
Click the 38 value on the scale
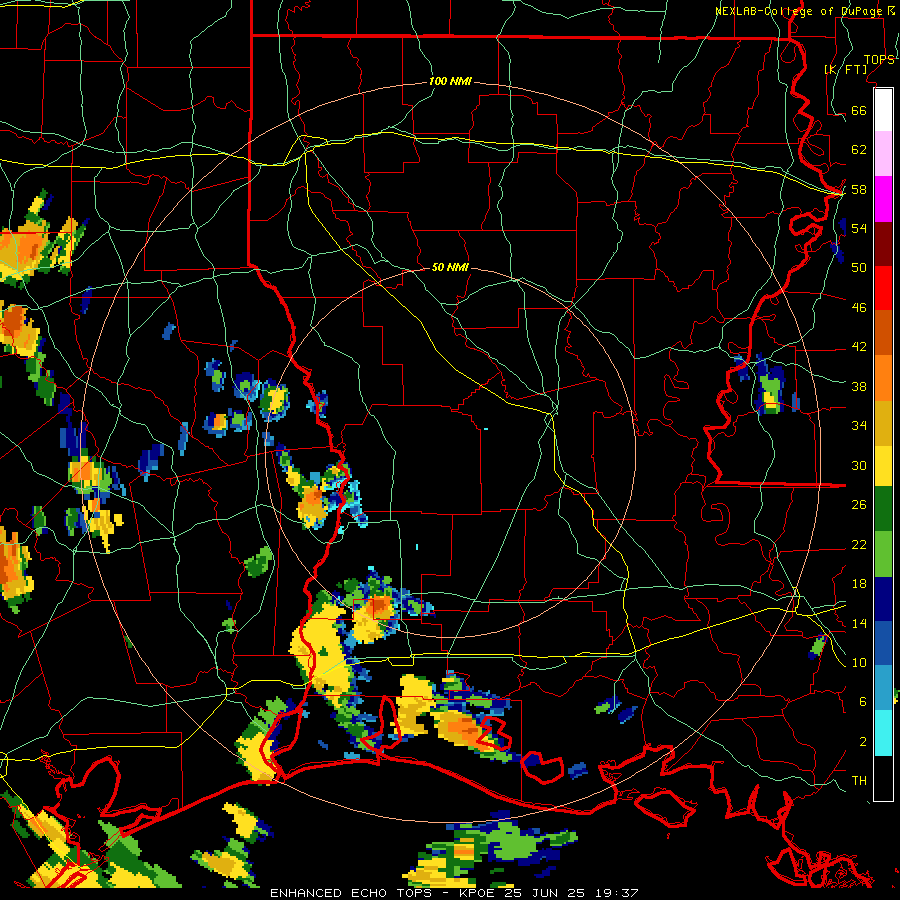point(859,387)
